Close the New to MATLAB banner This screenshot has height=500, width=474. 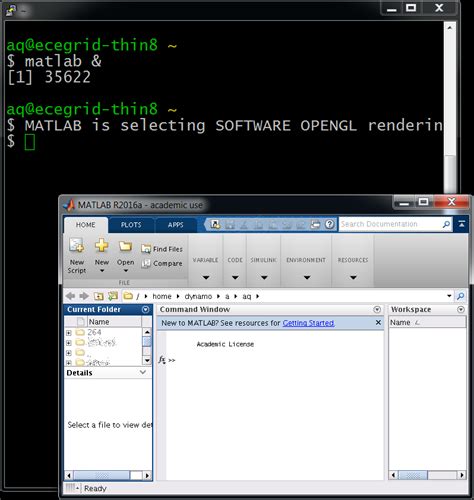[x=378, y=323]
